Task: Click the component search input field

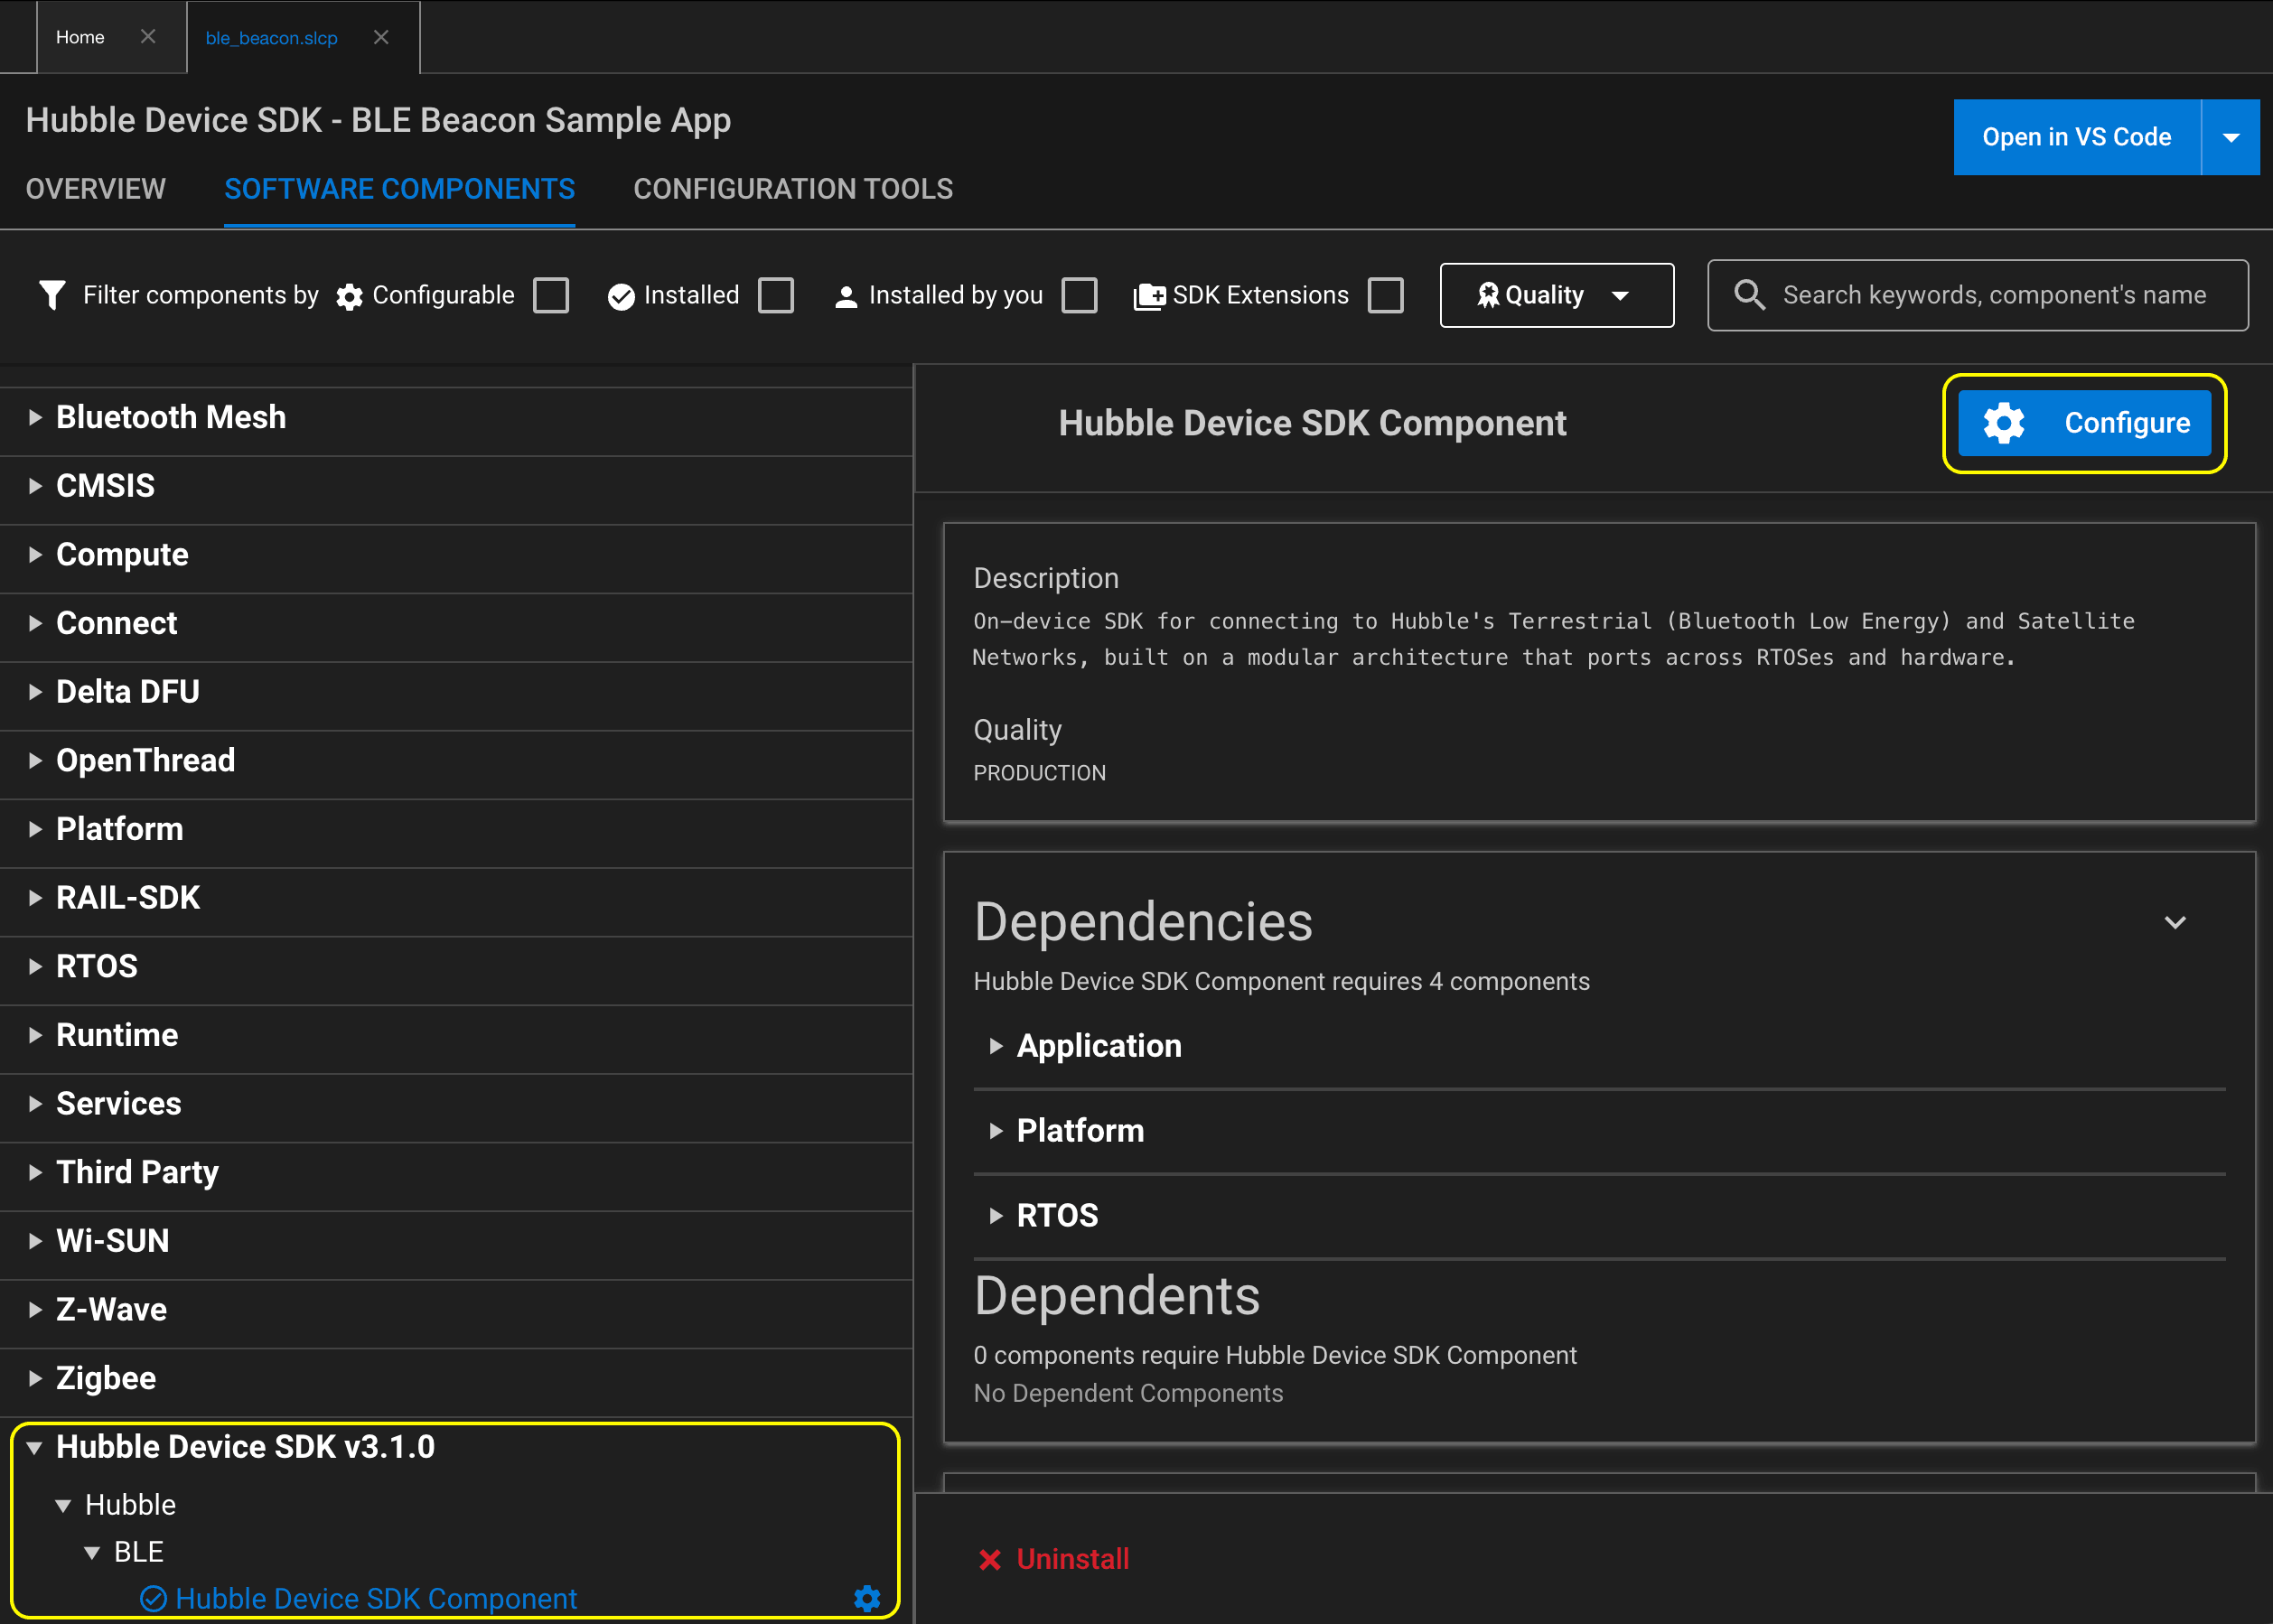Action: pos(1978,295)
